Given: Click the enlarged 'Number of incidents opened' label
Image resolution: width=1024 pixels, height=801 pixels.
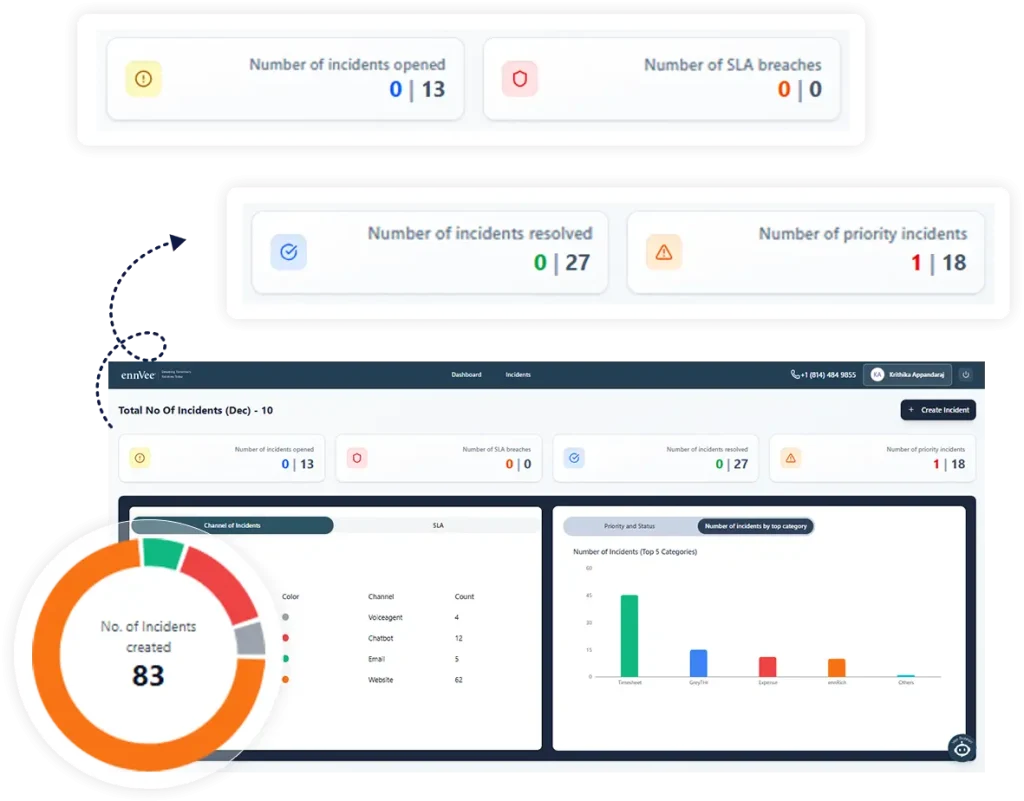Looking at the screenshot, I should pyautogui.click(x=347, y=65).
